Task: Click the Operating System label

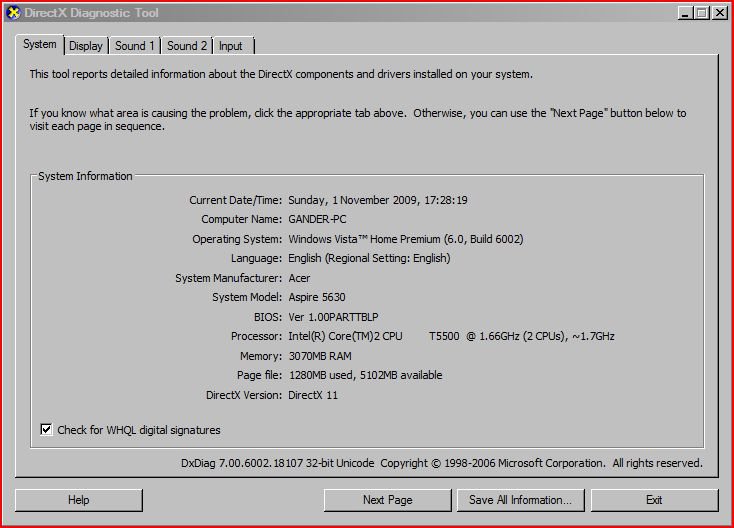Action: click(237, 239)
